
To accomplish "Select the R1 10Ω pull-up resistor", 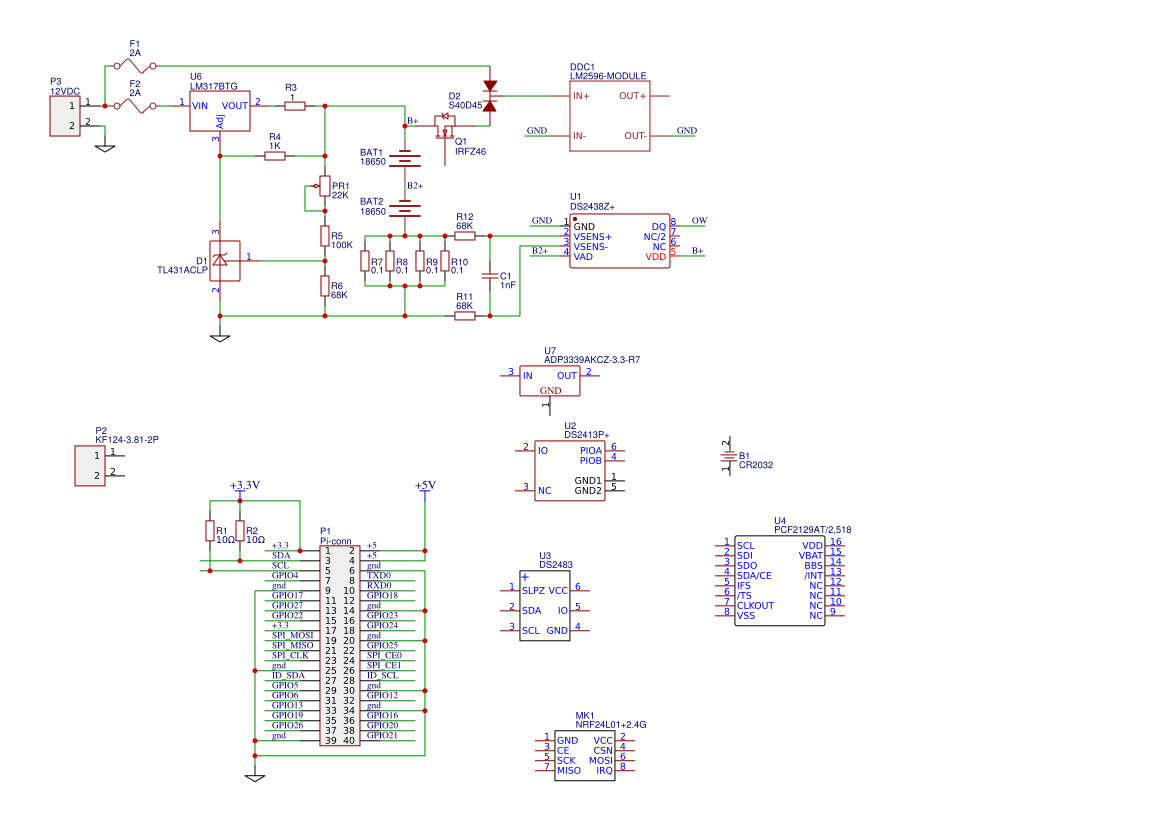I will tap(210, 530).
